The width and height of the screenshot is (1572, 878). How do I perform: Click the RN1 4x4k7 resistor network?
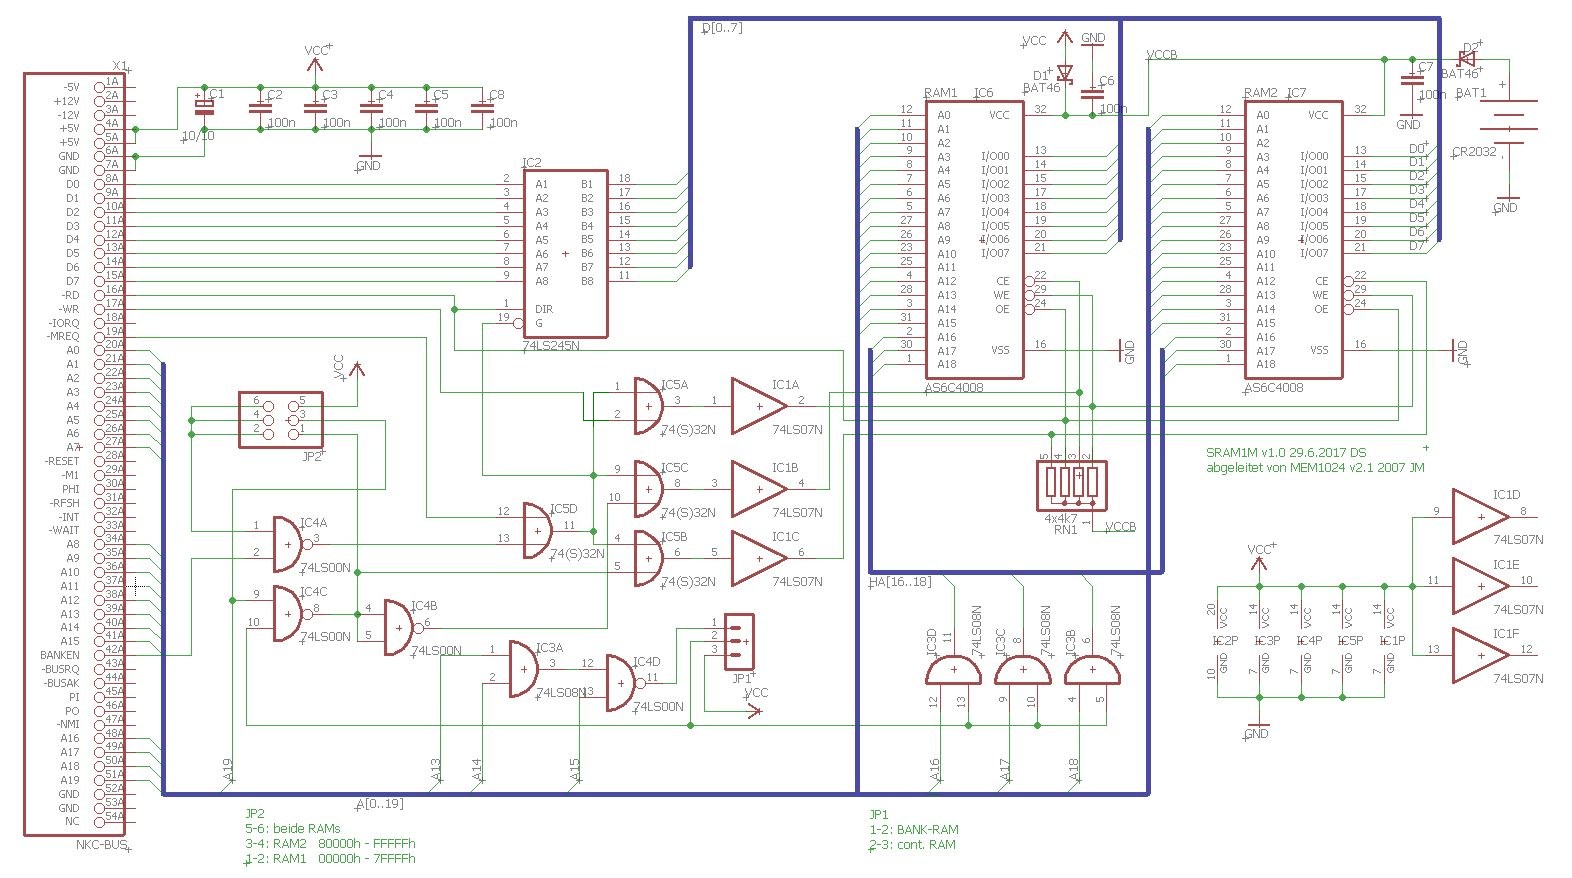click(1072, 485)
